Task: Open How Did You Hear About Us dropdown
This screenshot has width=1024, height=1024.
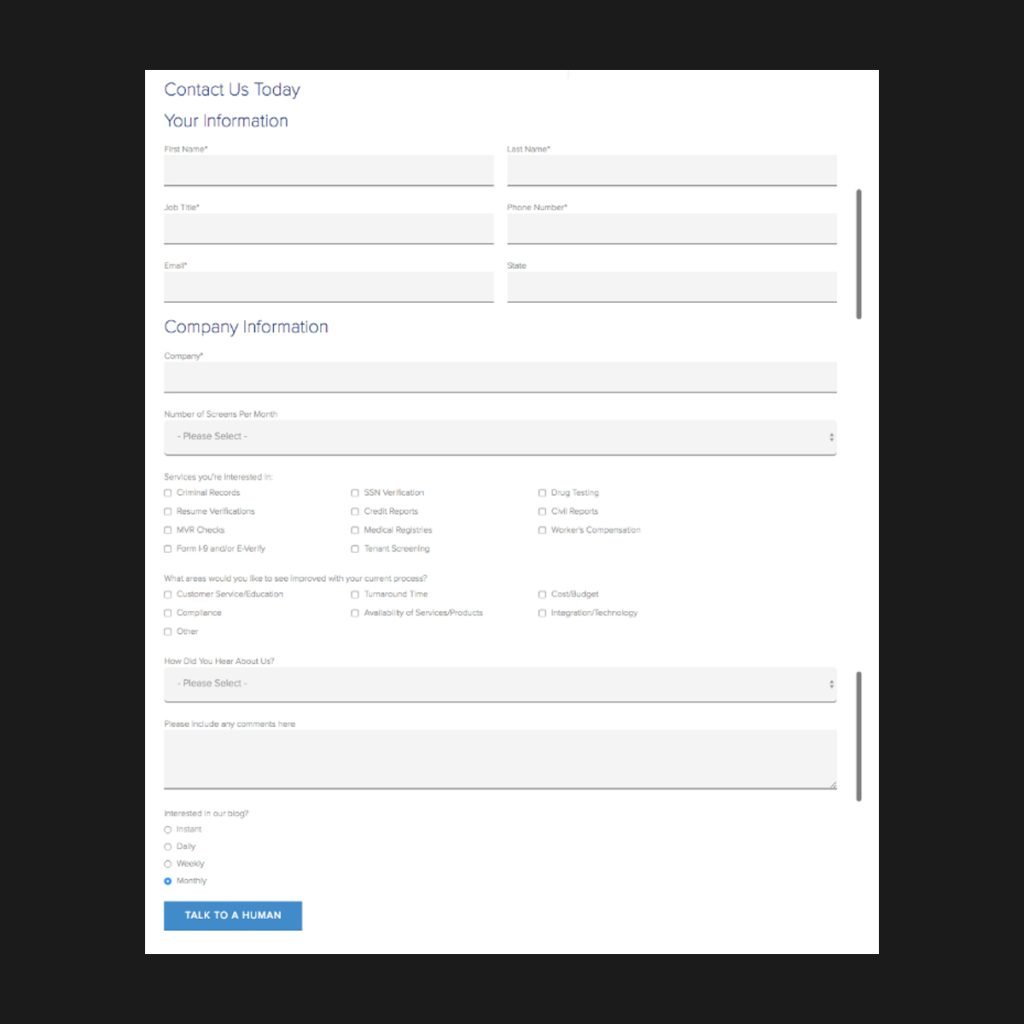Action: [500, 684]
